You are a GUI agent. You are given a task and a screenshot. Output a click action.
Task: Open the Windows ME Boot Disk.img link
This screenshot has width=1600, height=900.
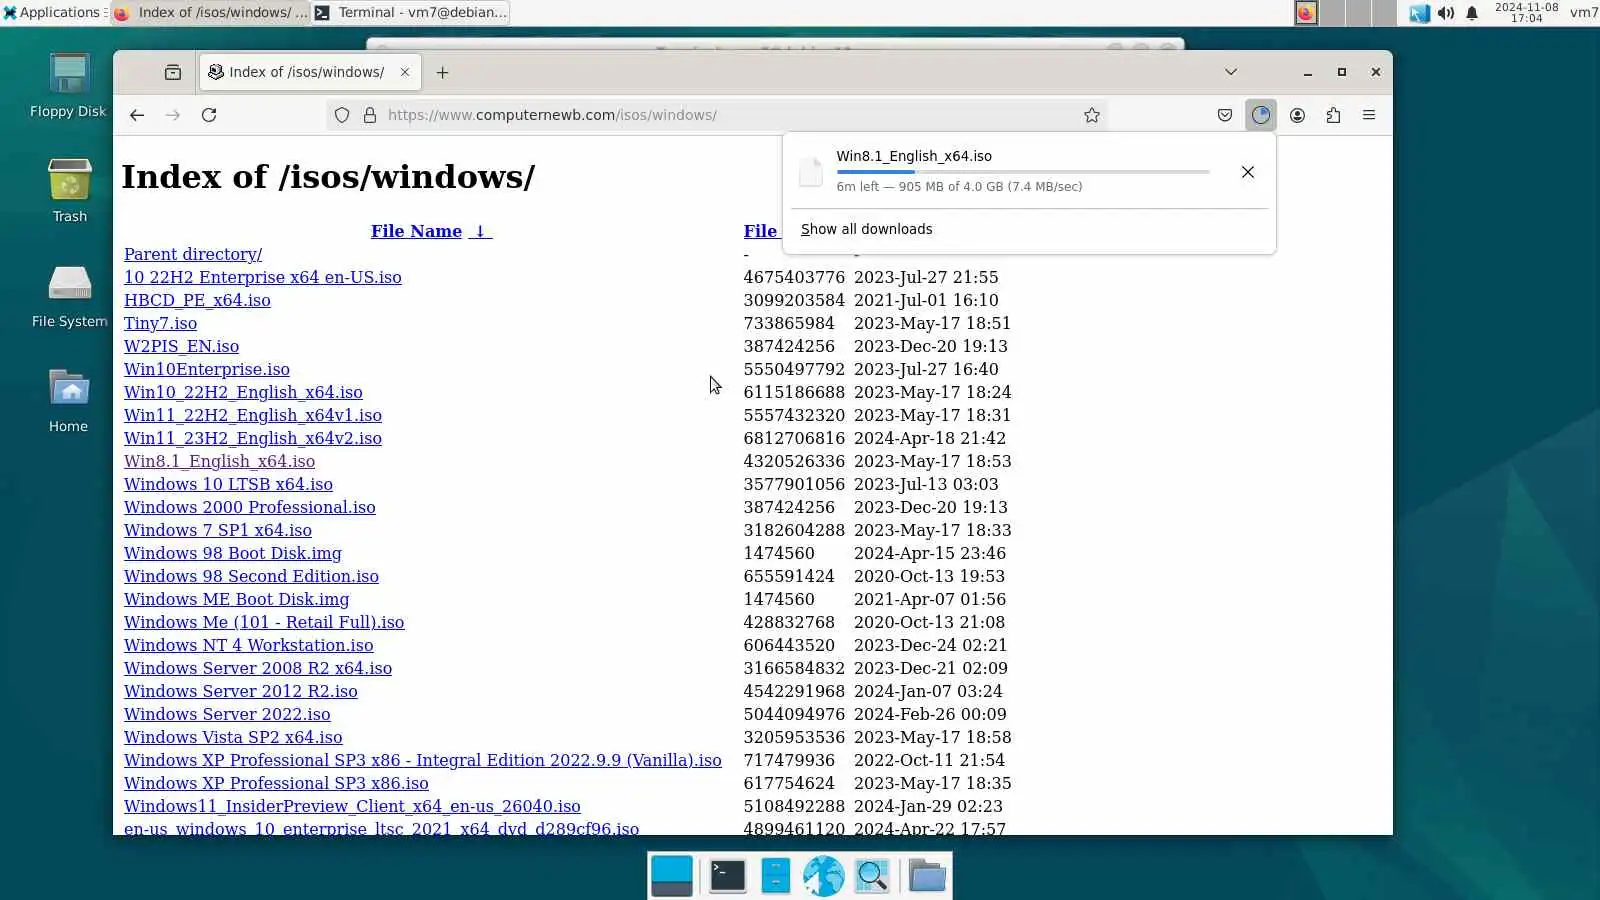click(237, 599)
